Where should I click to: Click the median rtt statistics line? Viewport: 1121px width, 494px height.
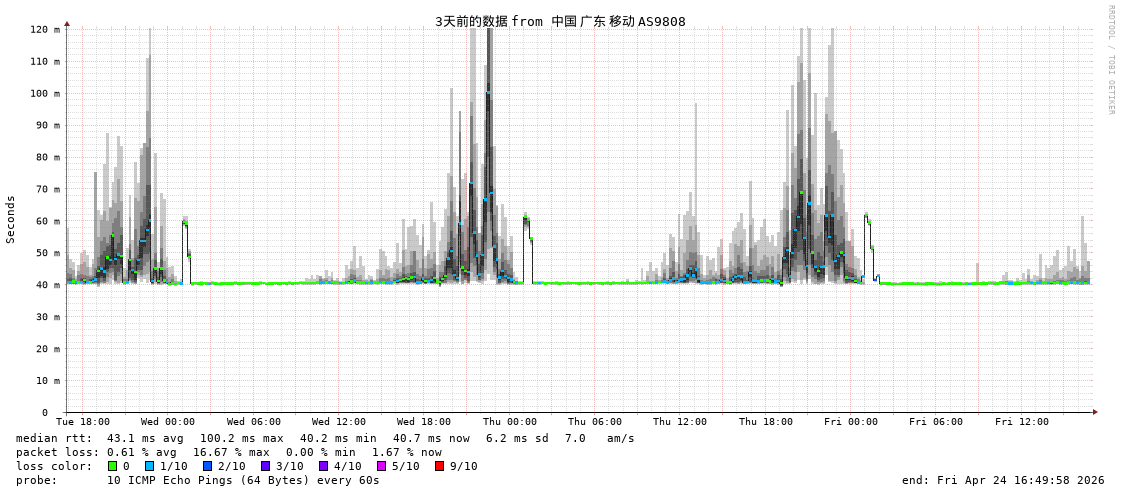pyautogui.click(x=325, y=438)
